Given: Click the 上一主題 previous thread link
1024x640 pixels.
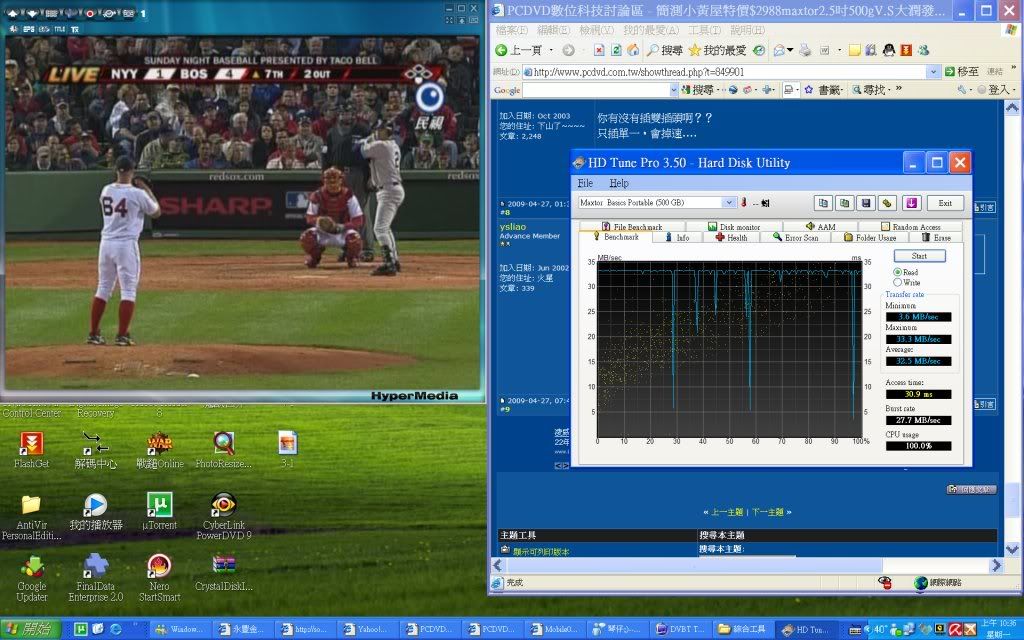Looking at the screenshot, I should (x=726, y=512).
